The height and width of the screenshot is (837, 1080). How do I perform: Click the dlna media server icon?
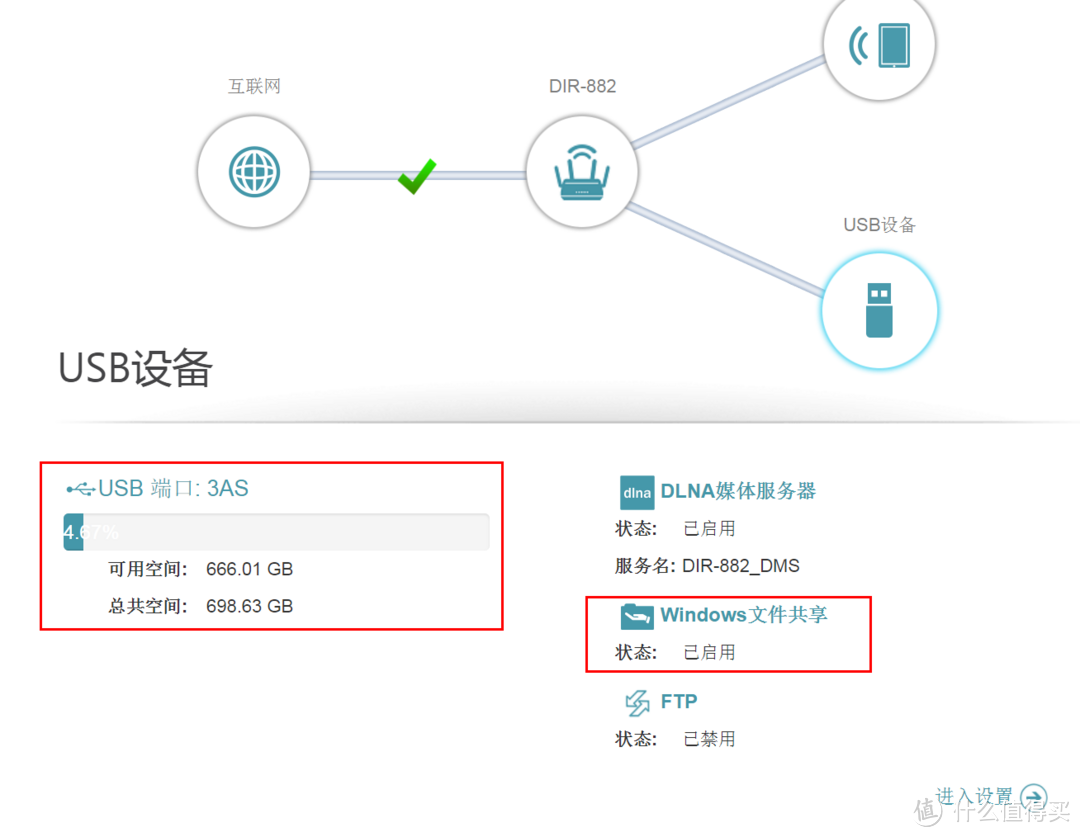click(x=636, y=492)
